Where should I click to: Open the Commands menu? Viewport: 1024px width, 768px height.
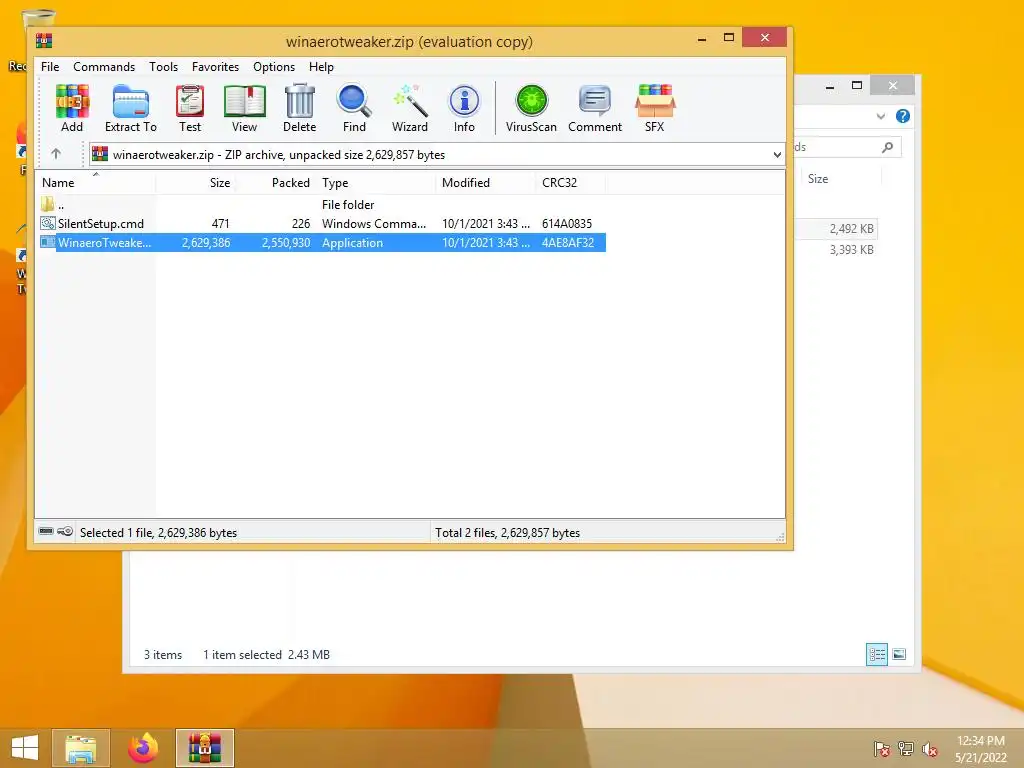coord(104,67)
